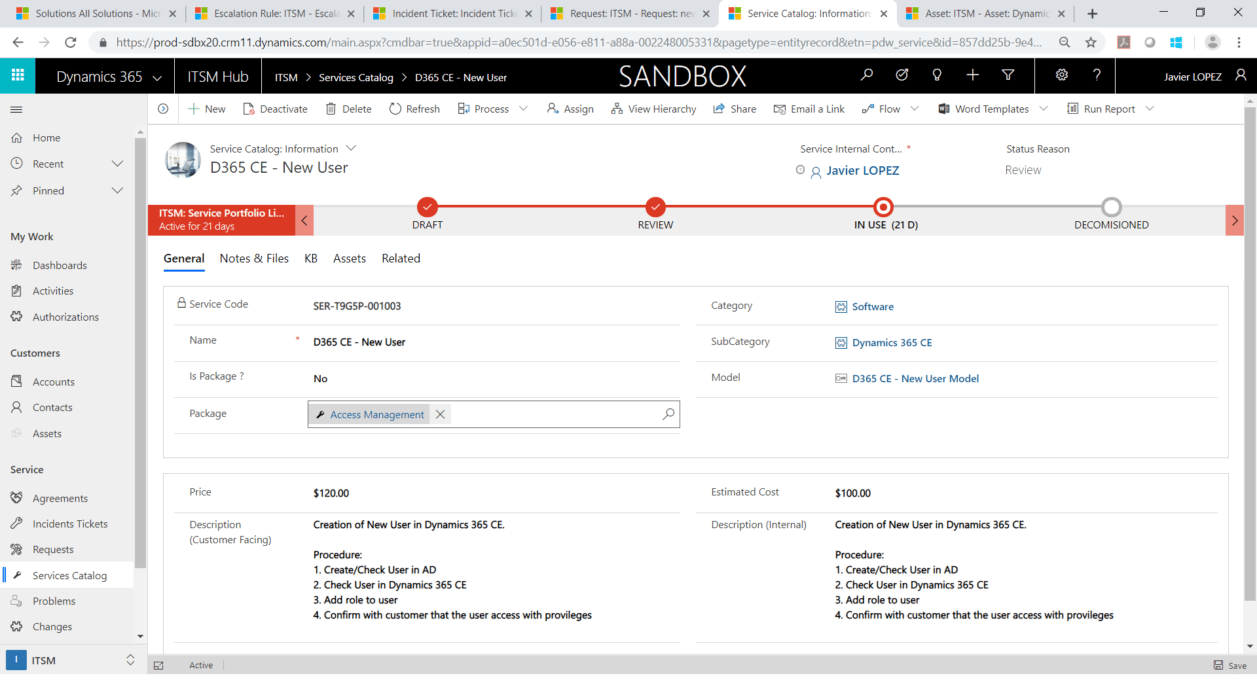Click the Name field value
The height and width of the screenshot is (680, 1257).
click(359, 342)
